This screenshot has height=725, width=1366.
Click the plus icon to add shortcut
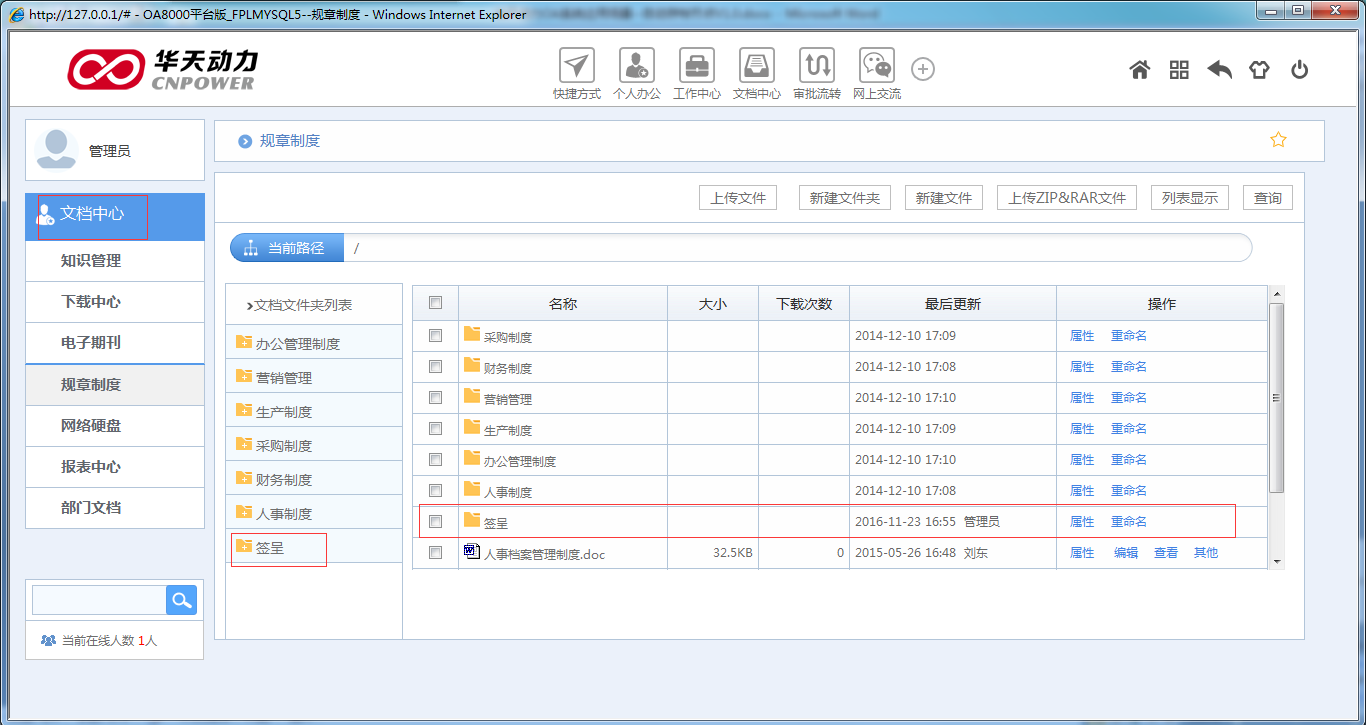923,69
